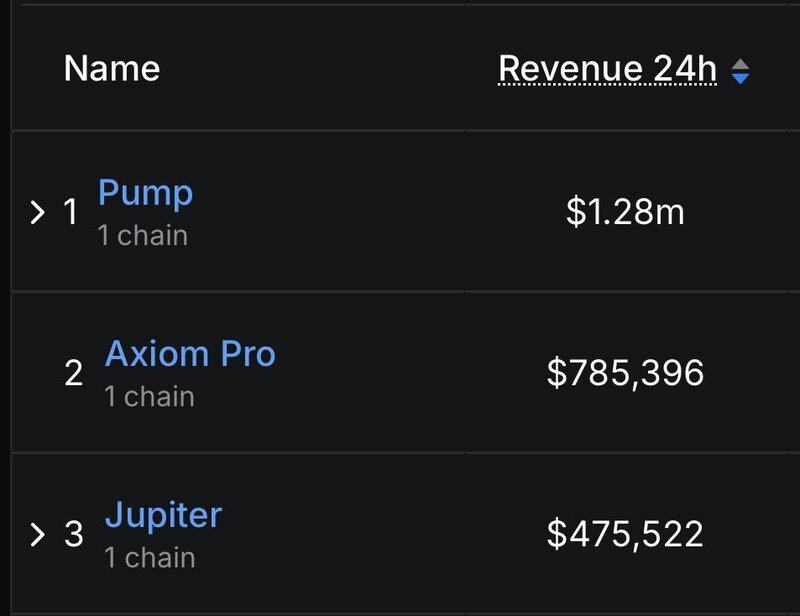This screenshot has width=800, height=616.
Task: Click the empty header area between Name and Revenue
Action: point(330,69)
